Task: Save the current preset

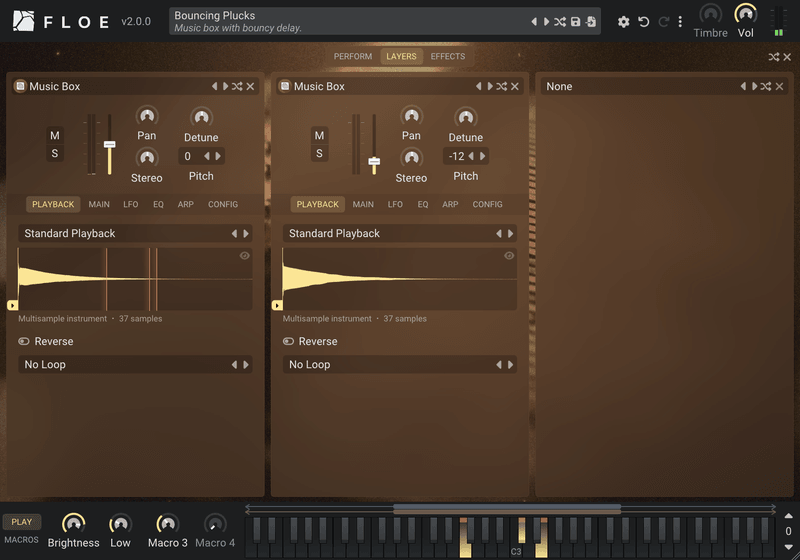Action: 576,21
